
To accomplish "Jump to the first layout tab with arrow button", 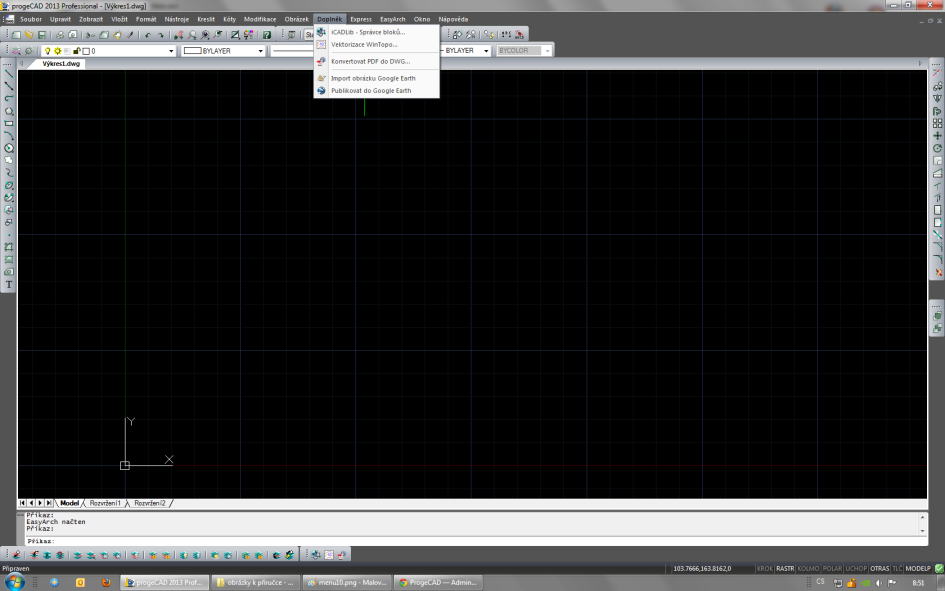I will (x=22, y=503).
